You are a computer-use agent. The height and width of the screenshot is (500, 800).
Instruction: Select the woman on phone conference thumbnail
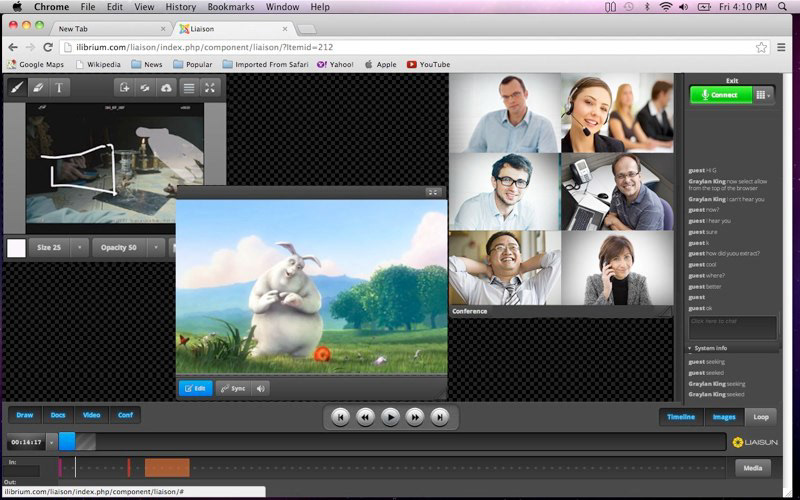[x=617, y=268]
